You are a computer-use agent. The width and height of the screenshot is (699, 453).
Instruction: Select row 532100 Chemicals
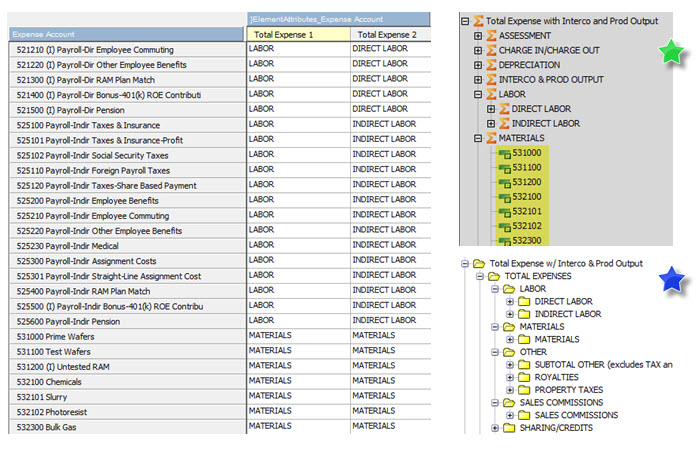tap(127, 382)
